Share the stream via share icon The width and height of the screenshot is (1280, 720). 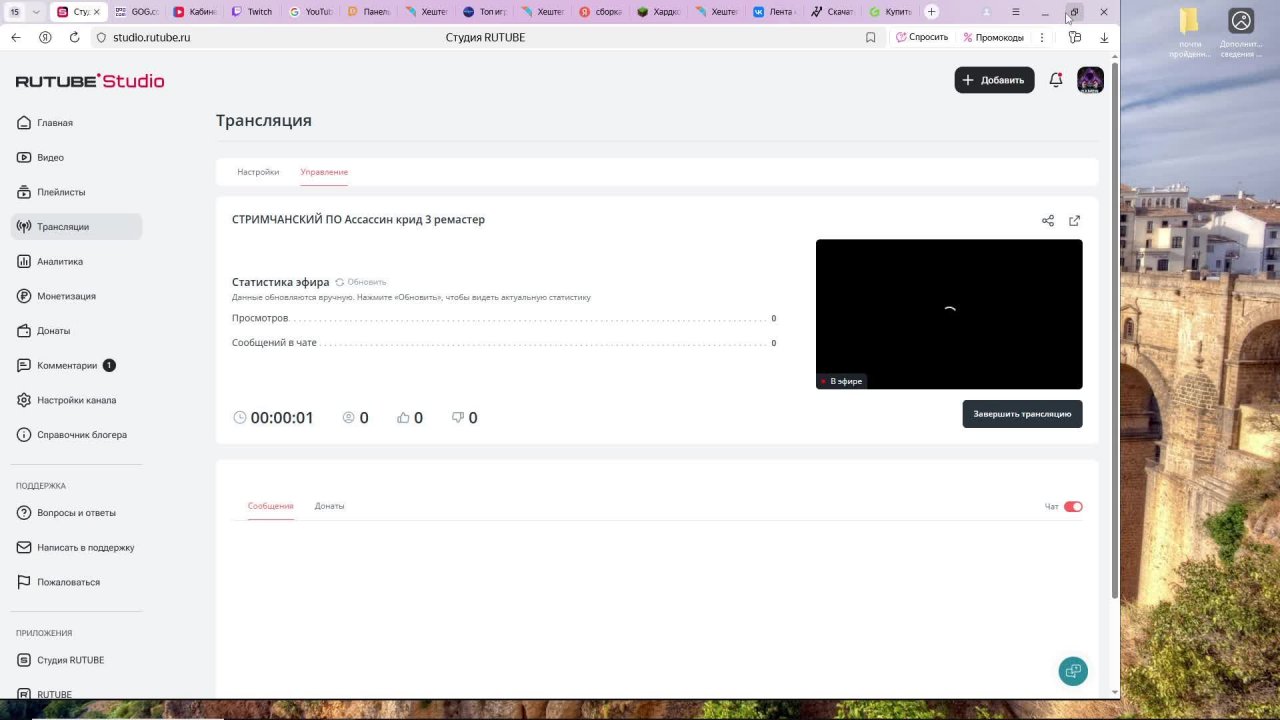coord(1048,220)
